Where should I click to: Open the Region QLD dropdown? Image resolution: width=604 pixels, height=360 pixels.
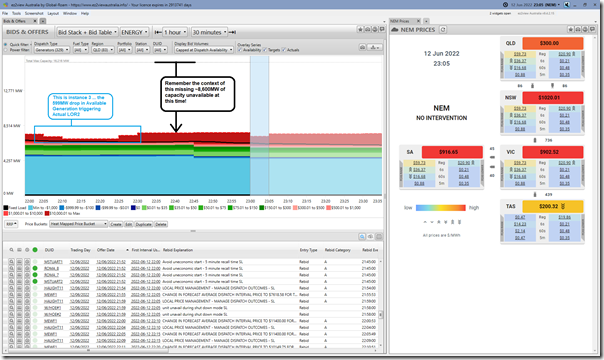coord(103,50)
